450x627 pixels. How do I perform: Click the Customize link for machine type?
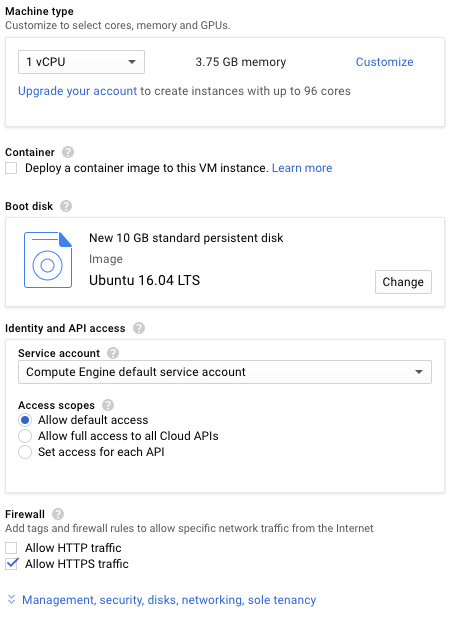point(384,62)
